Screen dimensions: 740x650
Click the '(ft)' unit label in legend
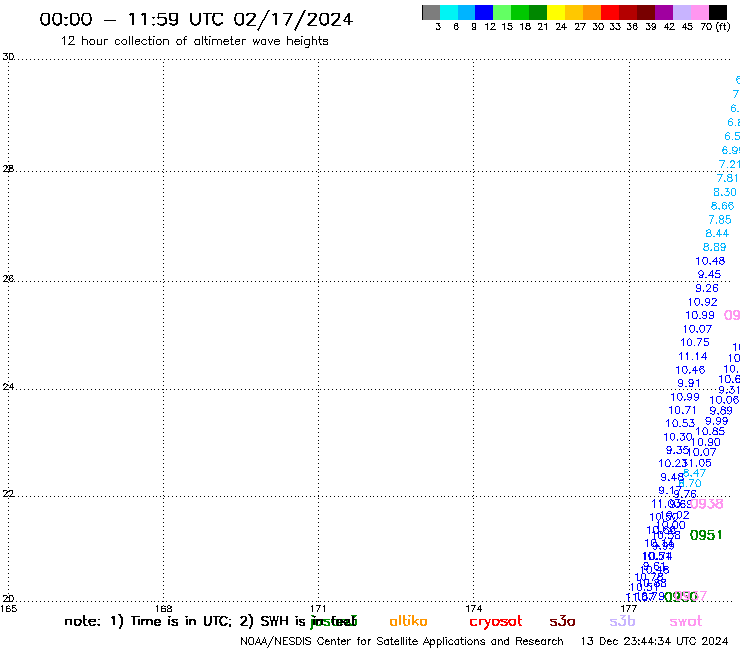[723, 26]
